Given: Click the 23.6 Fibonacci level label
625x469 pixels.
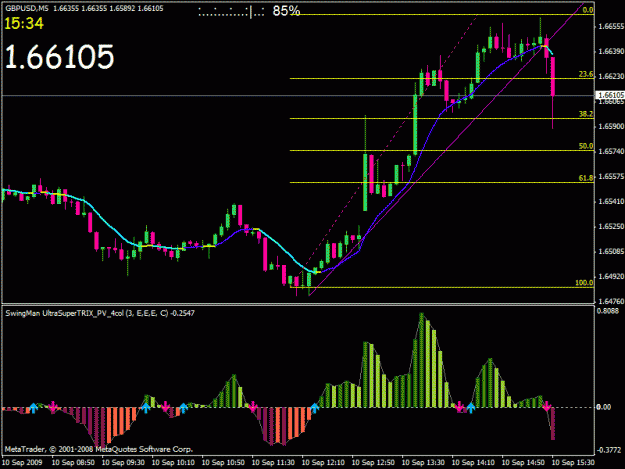Looking at the screenshot, I should (586, 74).
